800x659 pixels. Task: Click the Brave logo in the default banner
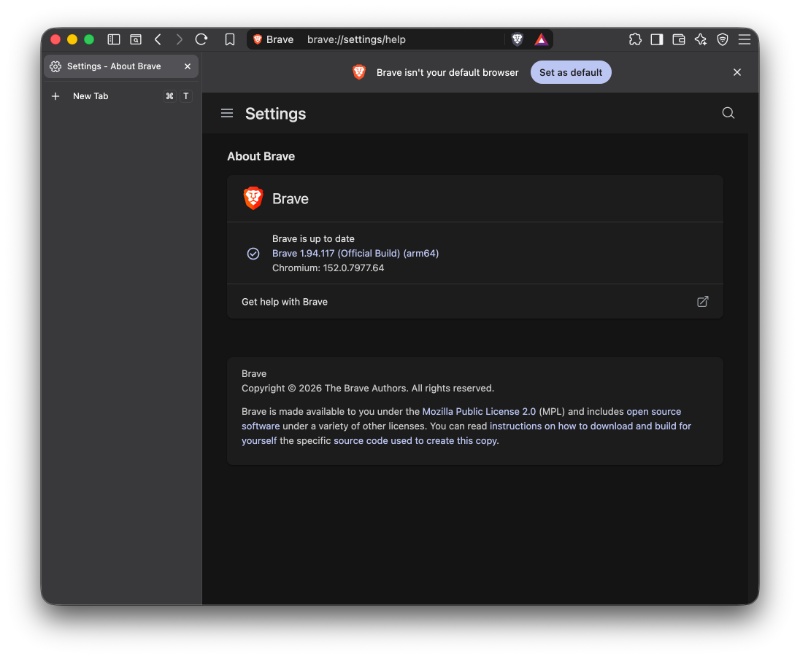point(359,72)
